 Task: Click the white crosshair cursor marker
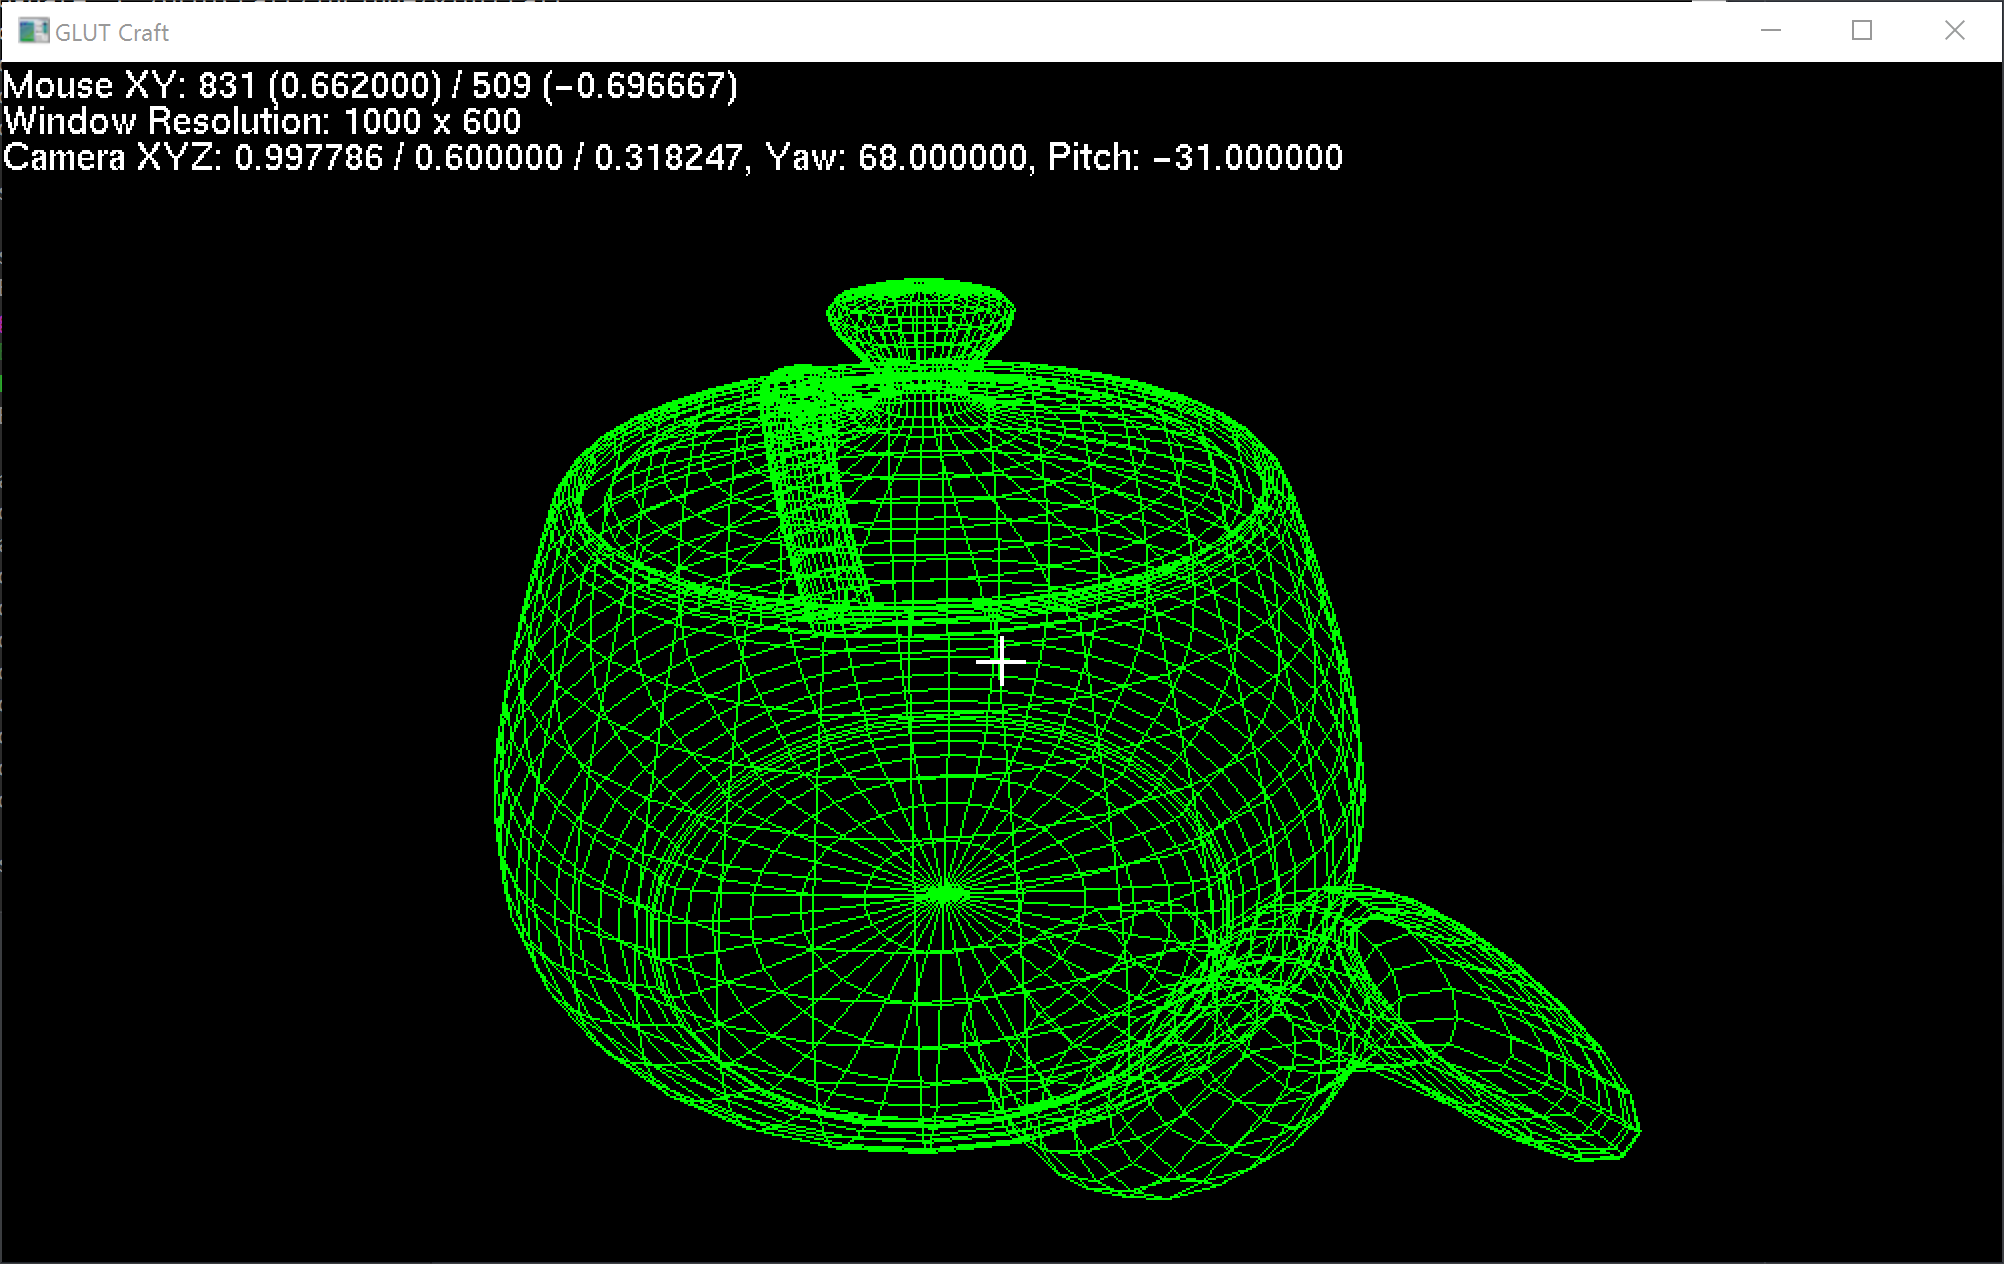(x=1001, y=661)
